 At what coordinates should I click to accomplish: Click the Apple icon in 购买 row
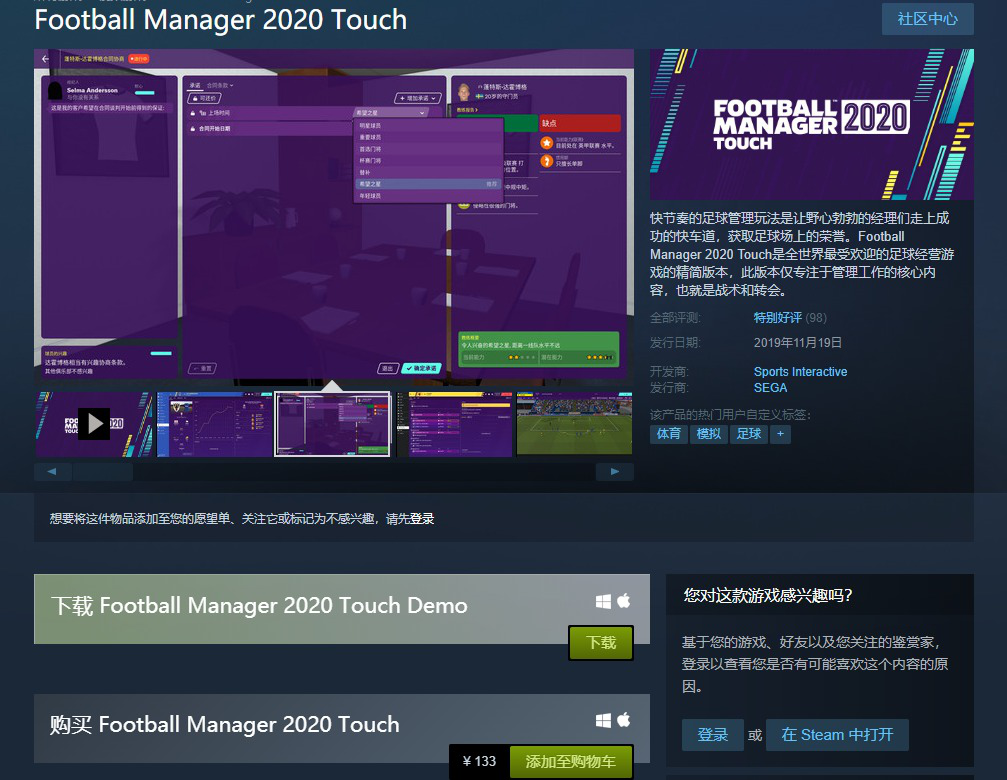click(x=624, y=720)
